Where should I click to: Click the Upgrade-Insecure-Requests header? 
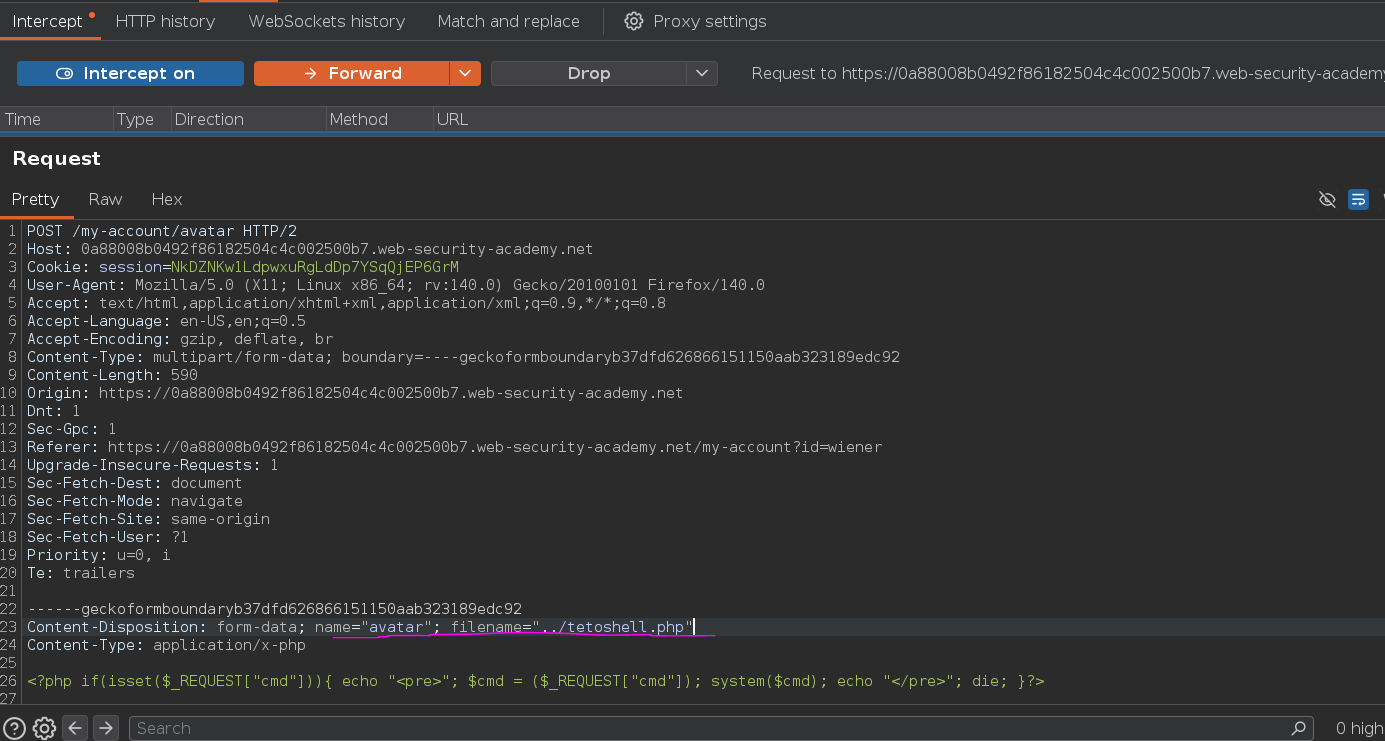[x=152, y=465]
